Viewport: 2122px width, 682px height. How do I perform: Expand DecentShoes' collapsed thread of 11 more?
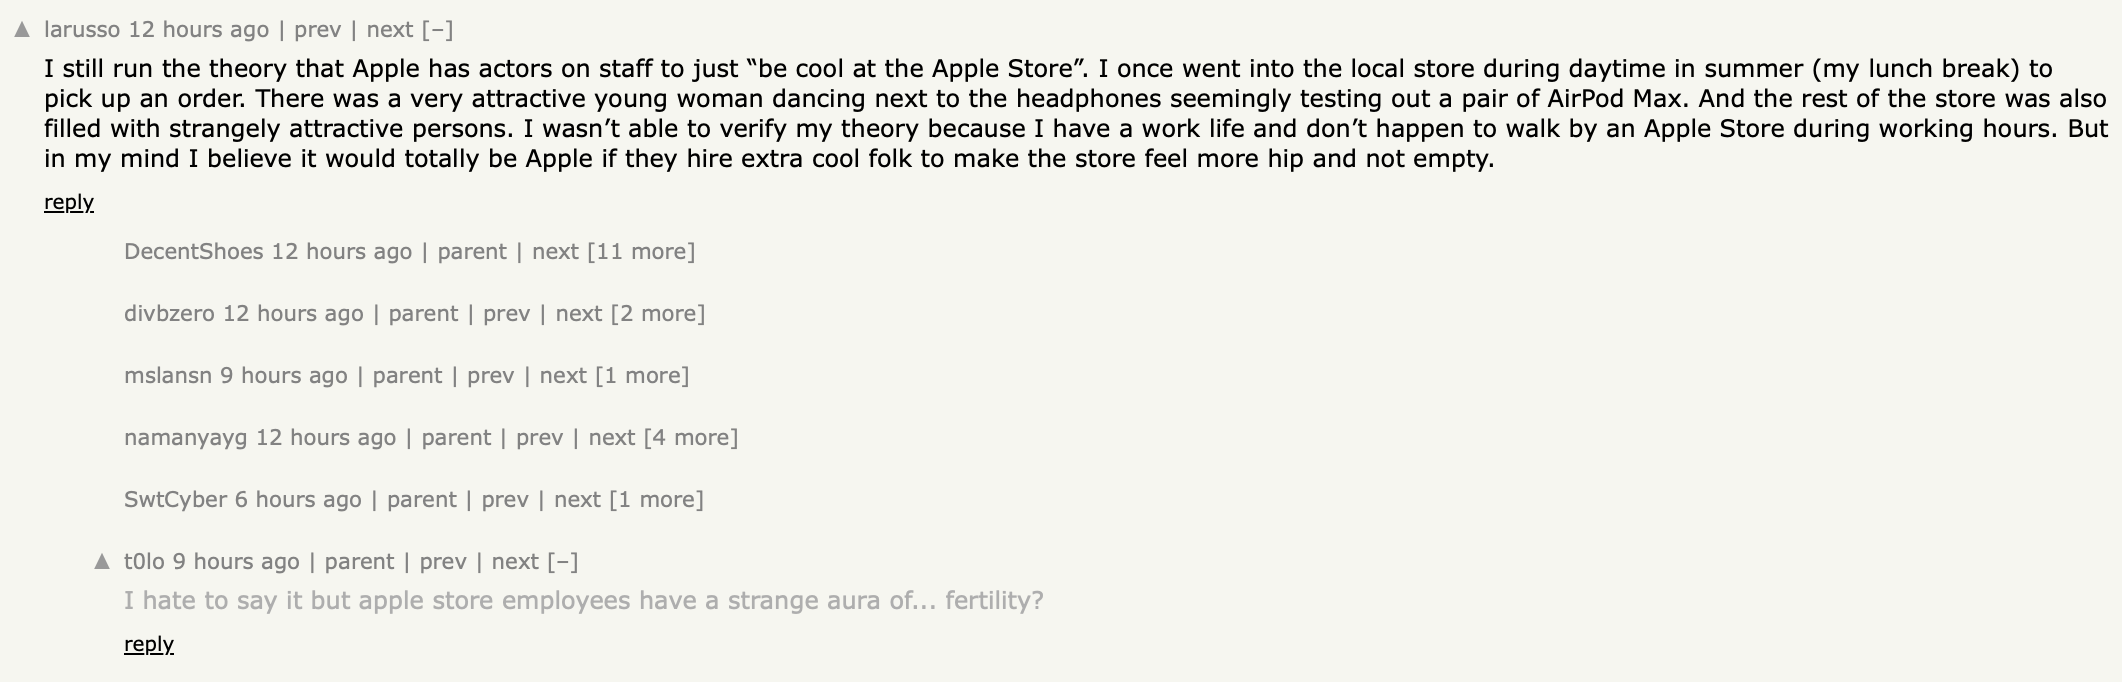coord(641,252)
